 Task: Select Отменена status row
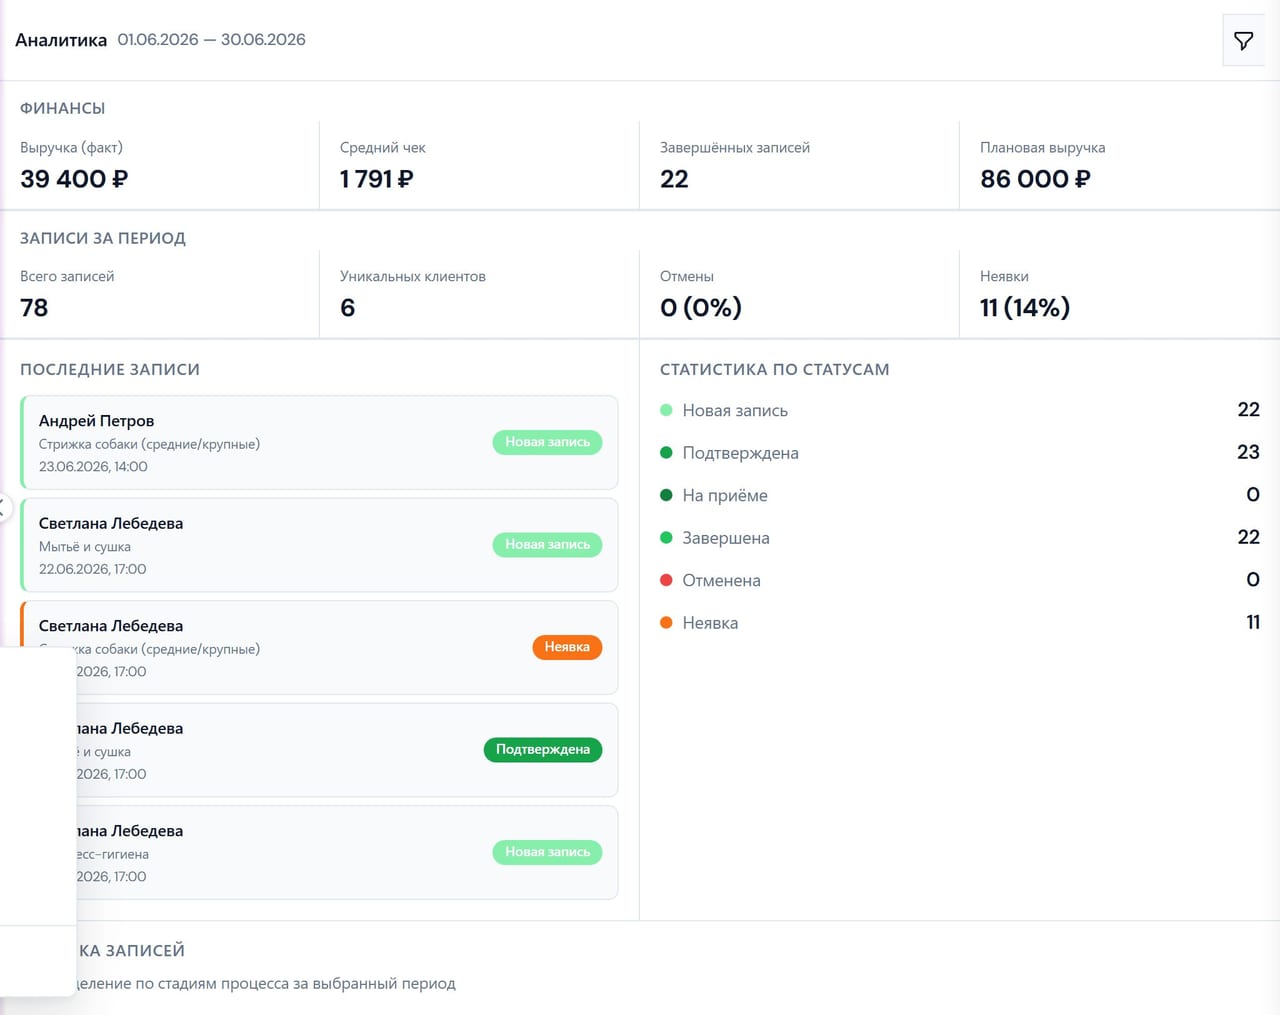tap(960, 580)
